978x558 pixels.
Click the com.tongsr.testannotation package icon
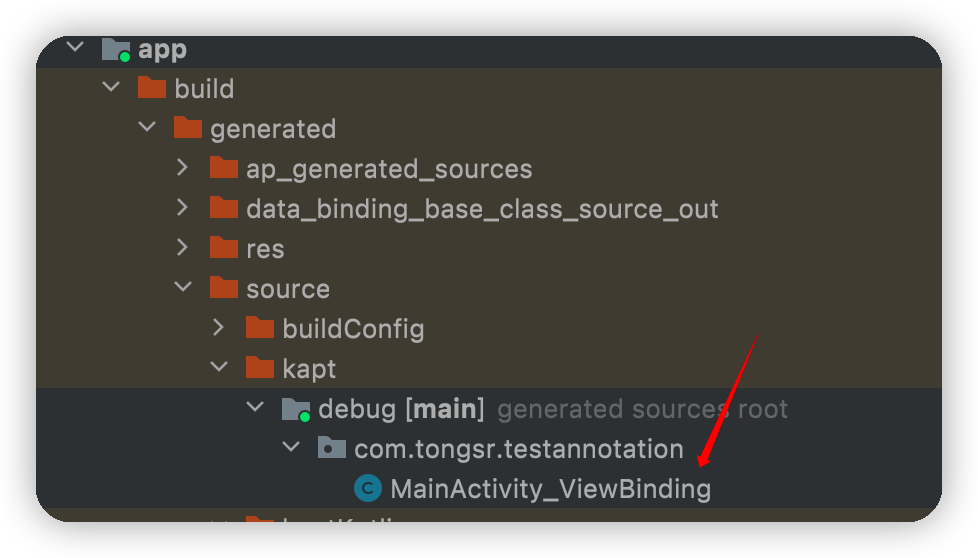pyautogui.click(x=332, y=448)
